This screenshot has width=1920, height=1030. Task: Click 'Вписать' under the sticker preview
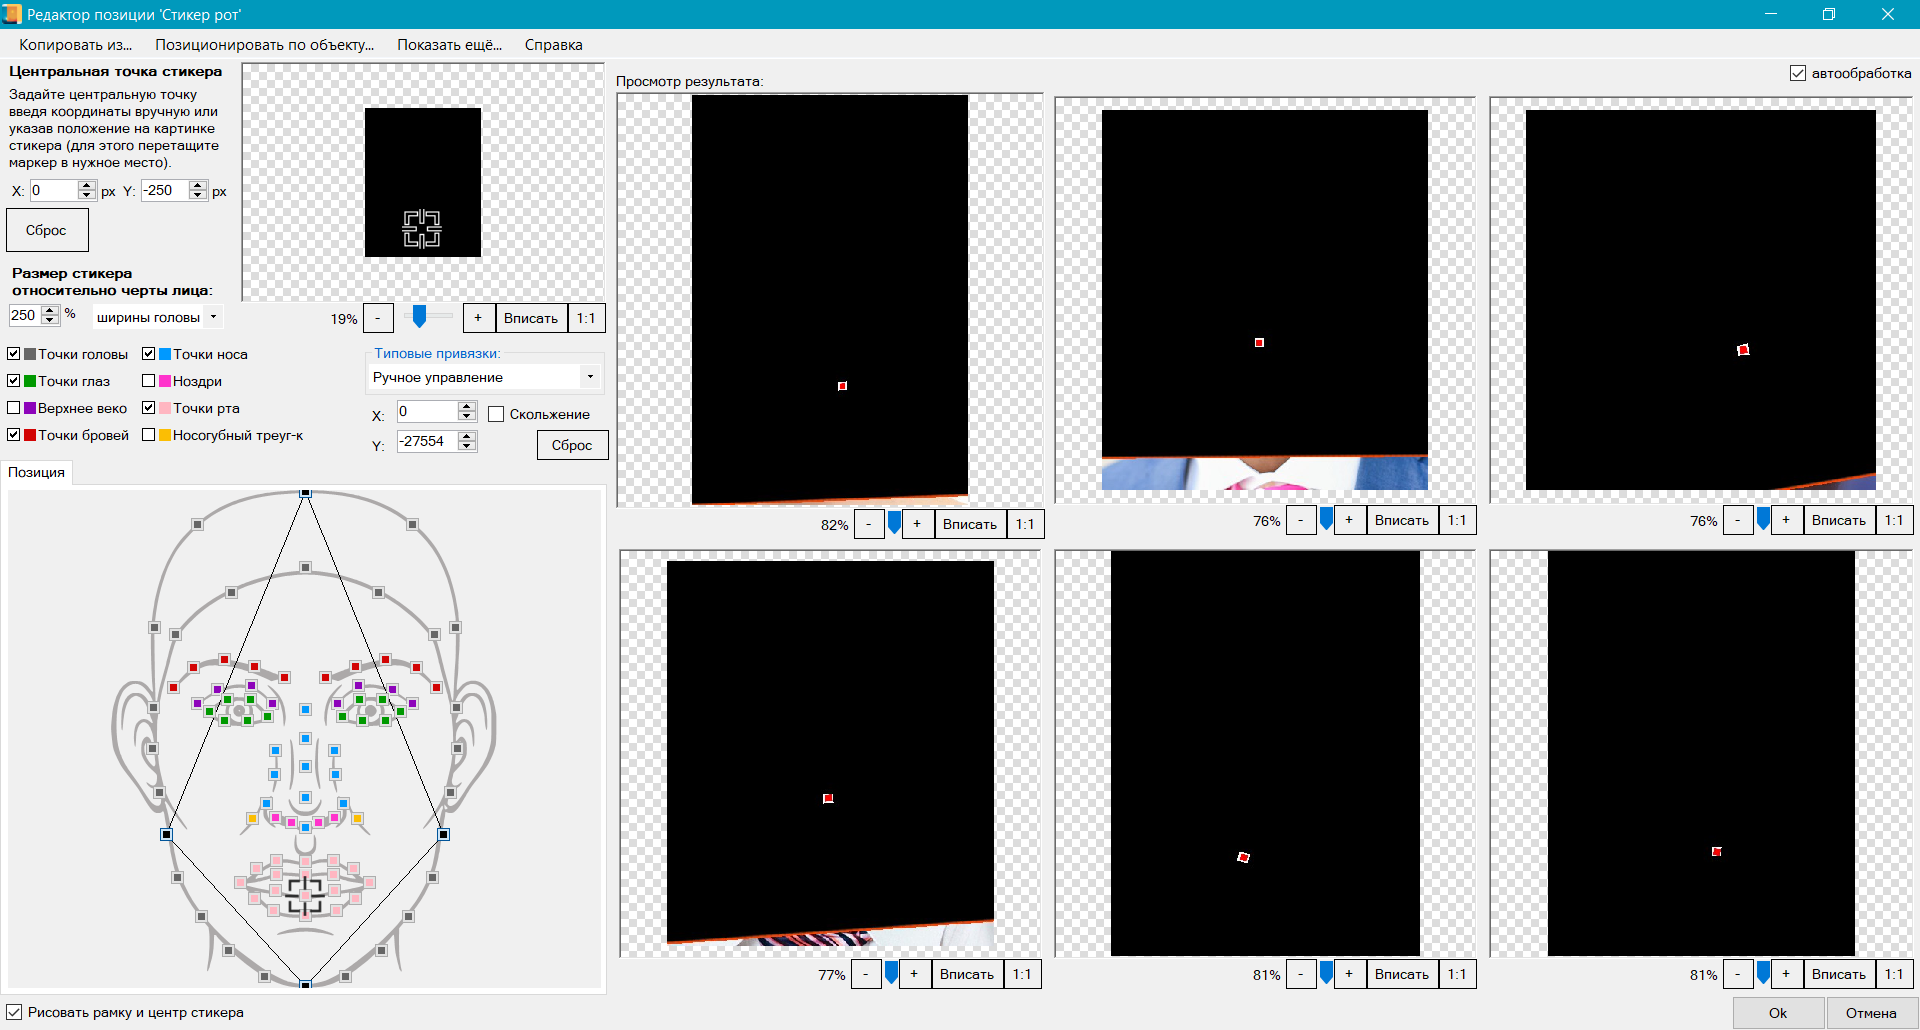pyautogui.click(x=530, y=318)
